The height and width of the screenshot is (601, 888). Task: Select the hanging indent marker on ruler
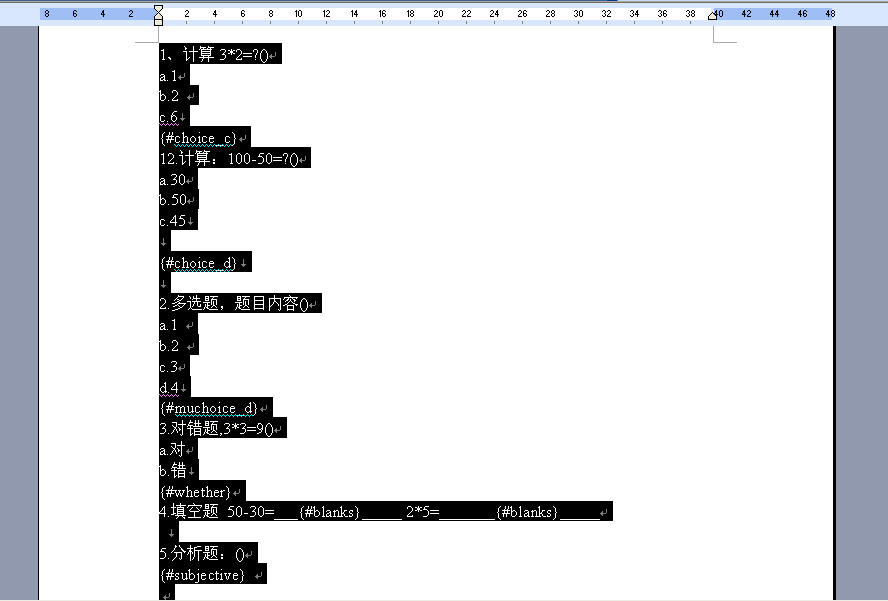[x=157, y=18]
